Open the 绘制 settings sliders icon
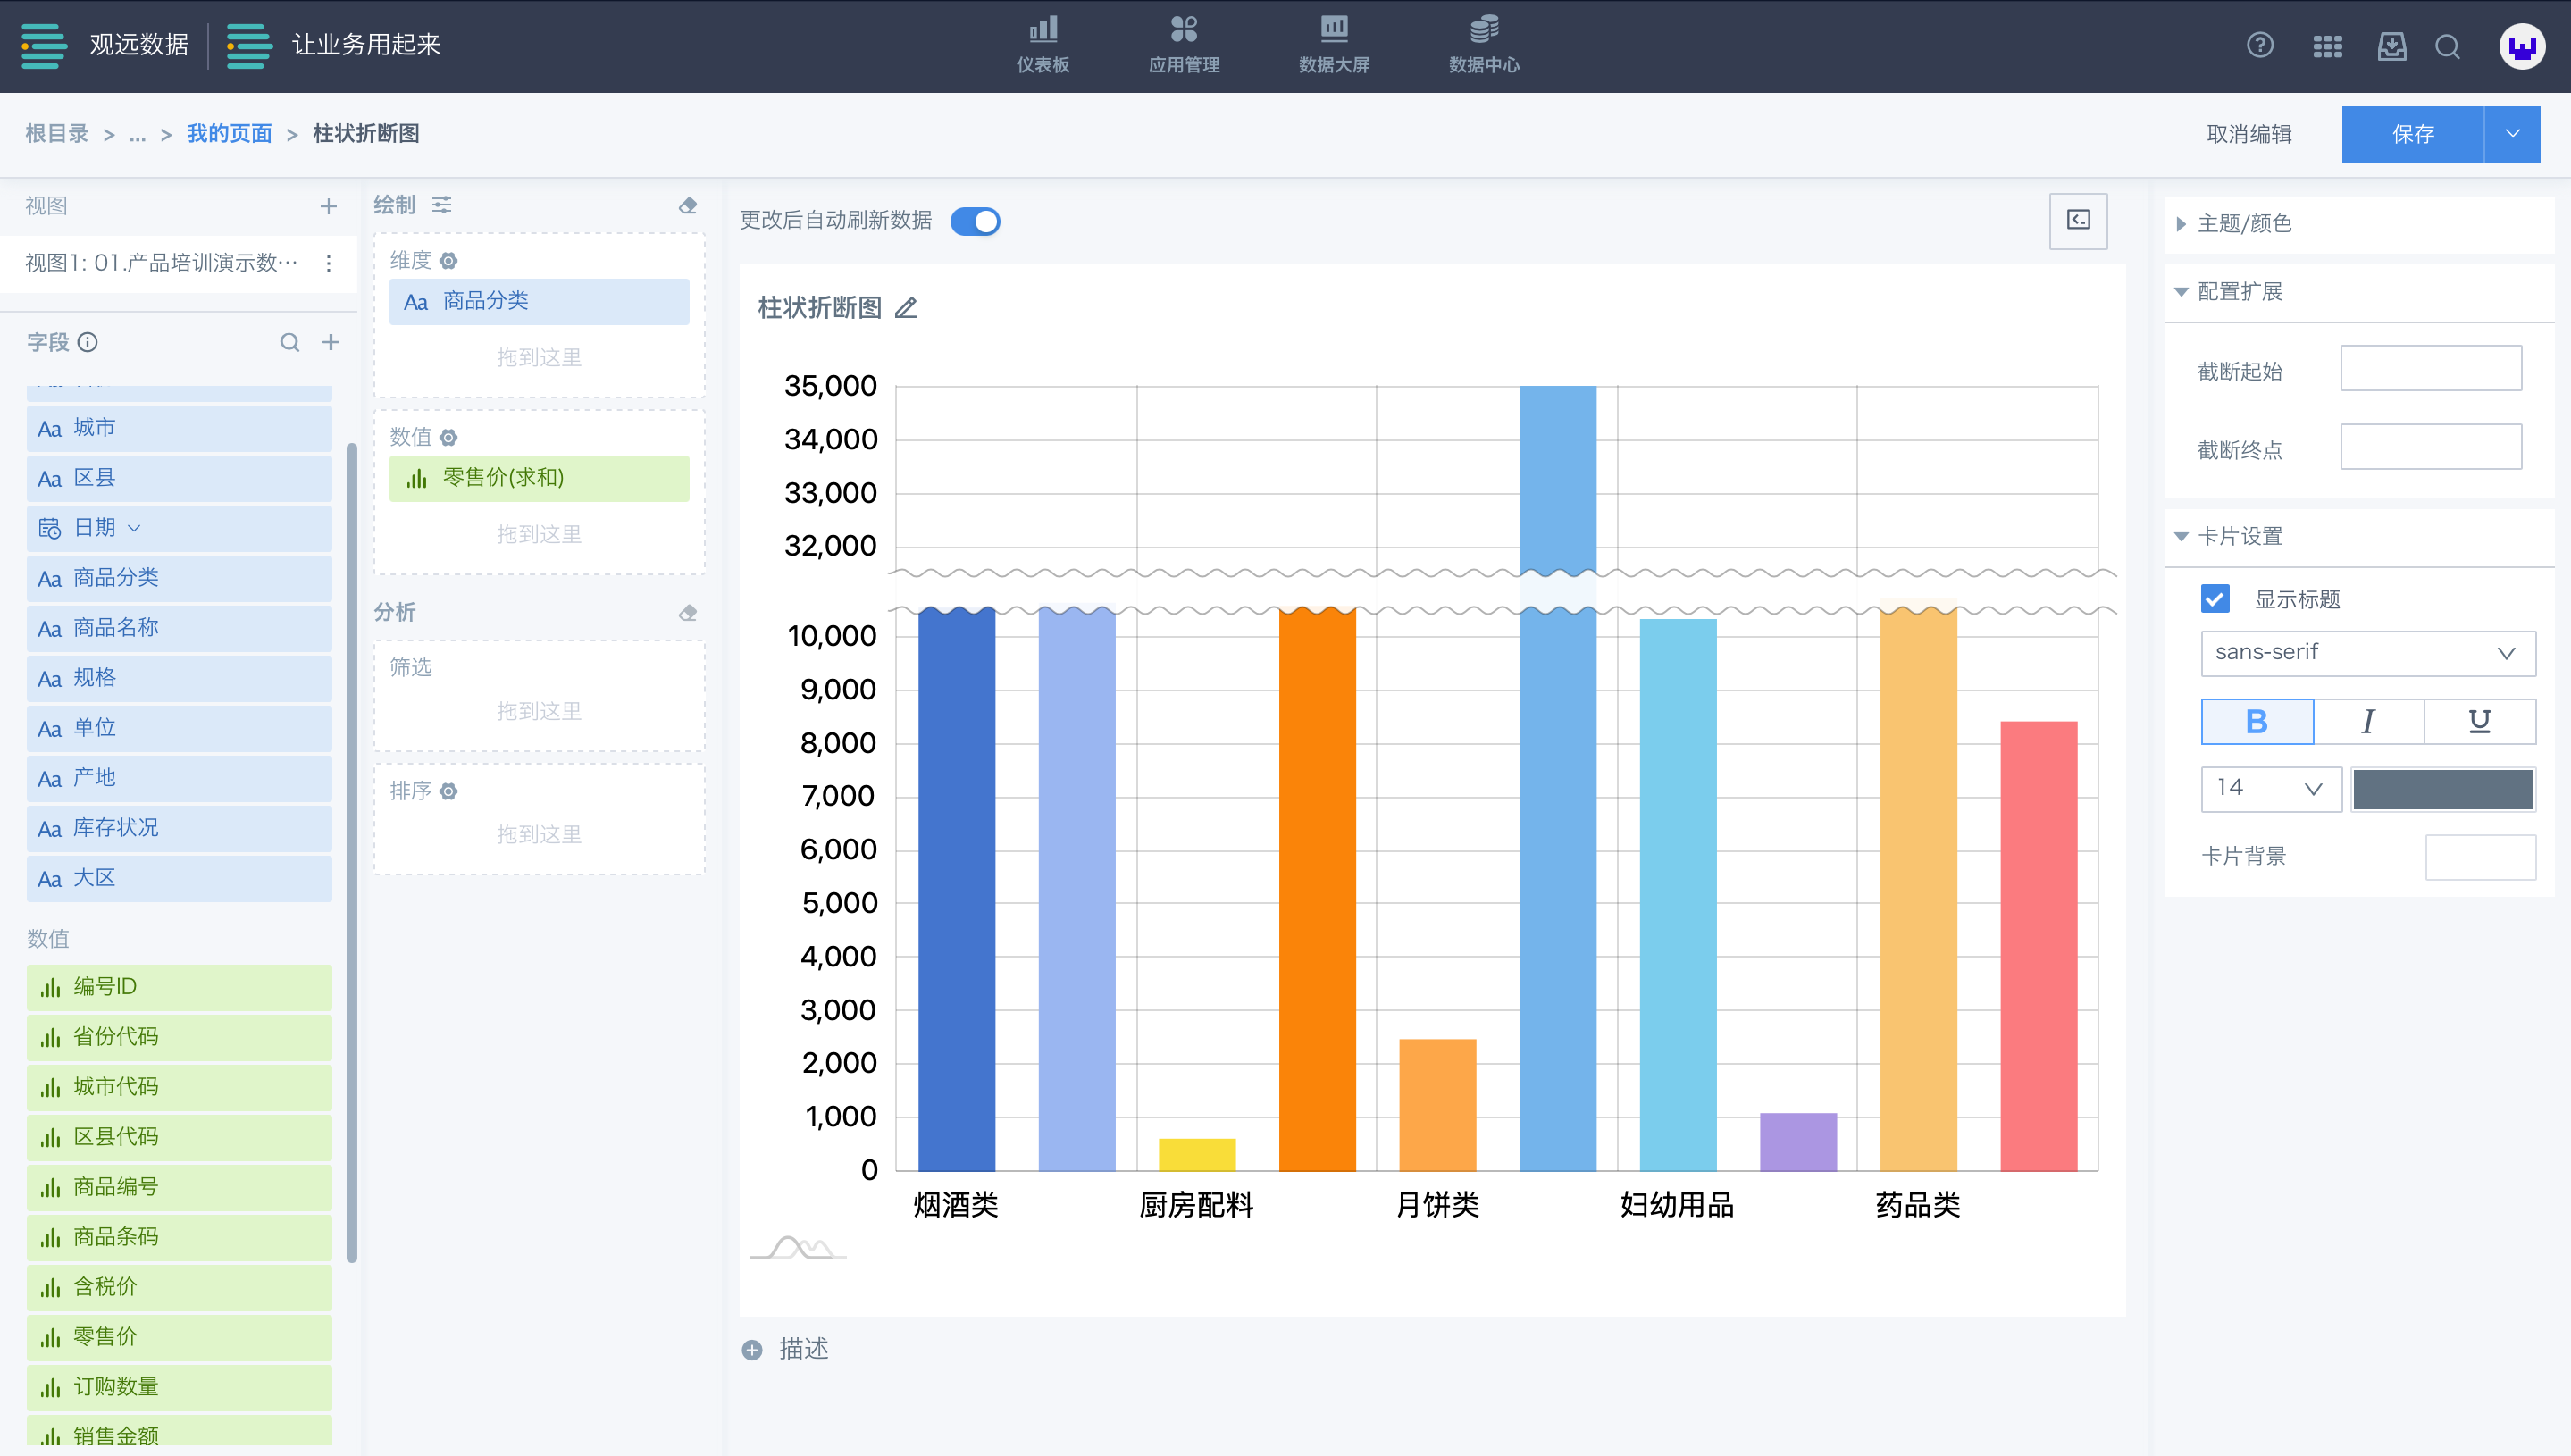The width and height of the screenshot is (2571, 1456). pyautogui.click(x=441, y=205)
